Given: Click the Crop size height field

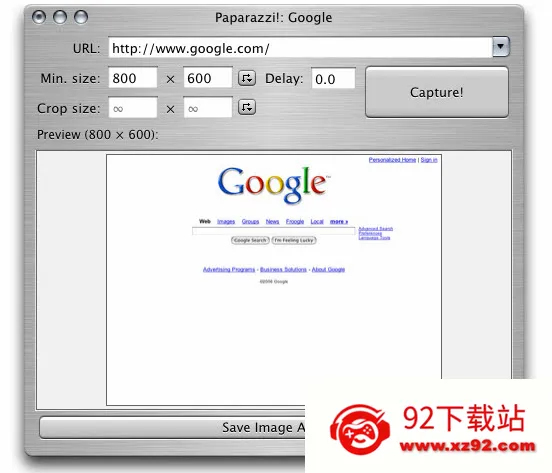Looking at the screenshot, I should (208, 108).
